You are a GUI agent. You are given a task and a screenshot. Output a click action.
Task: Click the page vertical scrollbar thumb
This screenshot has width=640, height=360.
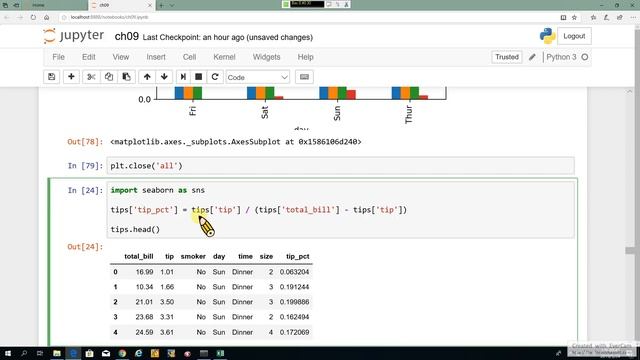[x=629, y=251]
